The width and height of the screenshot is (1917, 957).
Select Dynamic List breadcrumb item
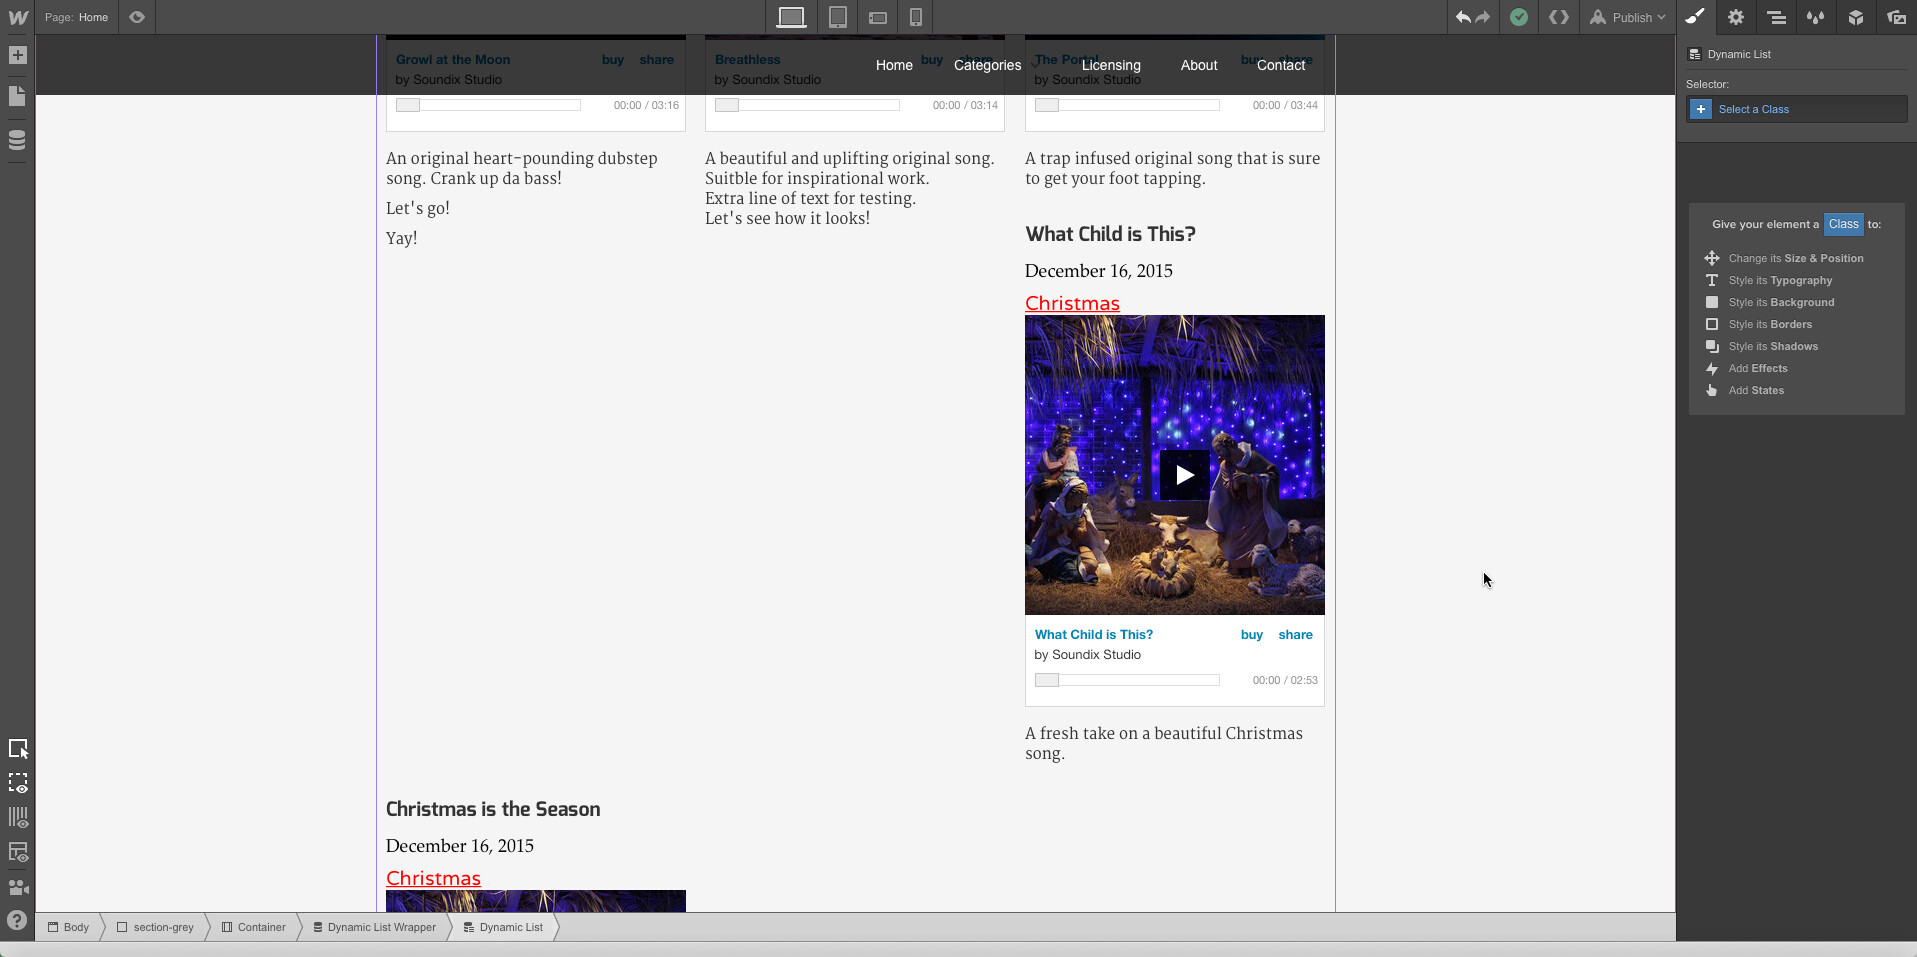coord(504,927)
